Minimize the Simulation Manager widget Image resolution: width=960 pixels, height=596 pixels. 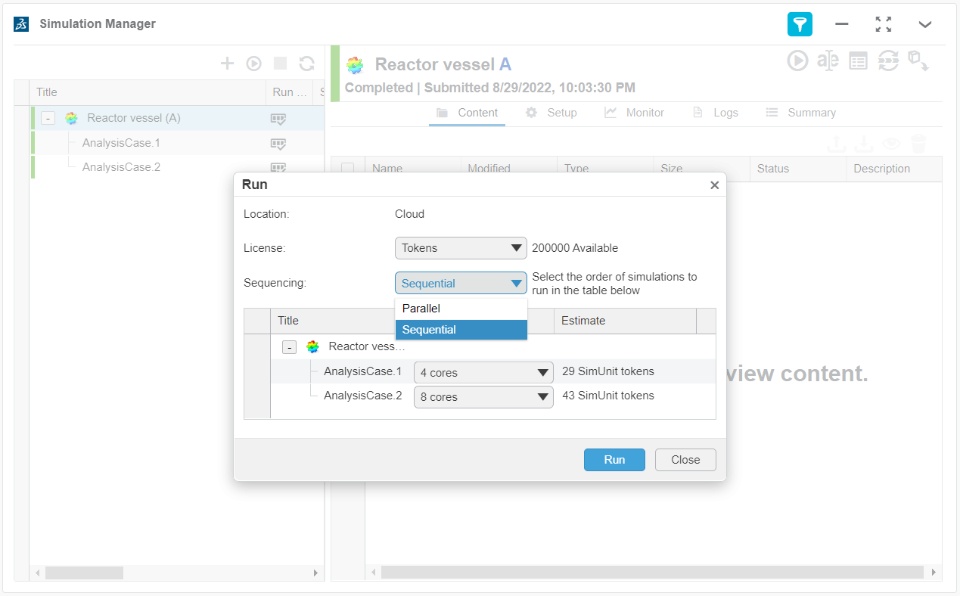pyautogui.click(x=841, y=25)
